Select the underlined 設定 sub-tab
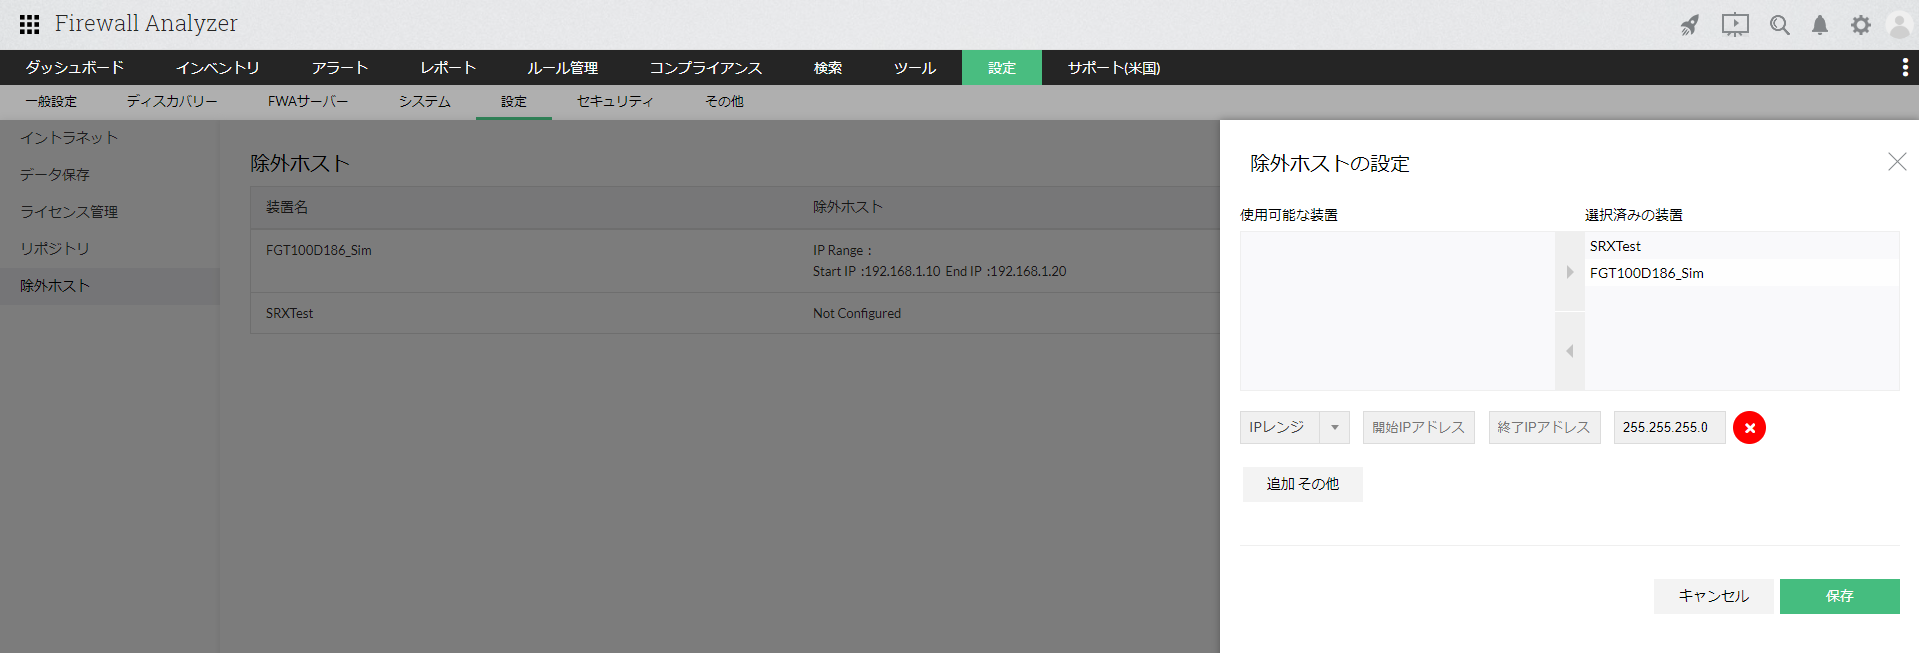This screenshot has width=1919, height=653. pos(513,101)
